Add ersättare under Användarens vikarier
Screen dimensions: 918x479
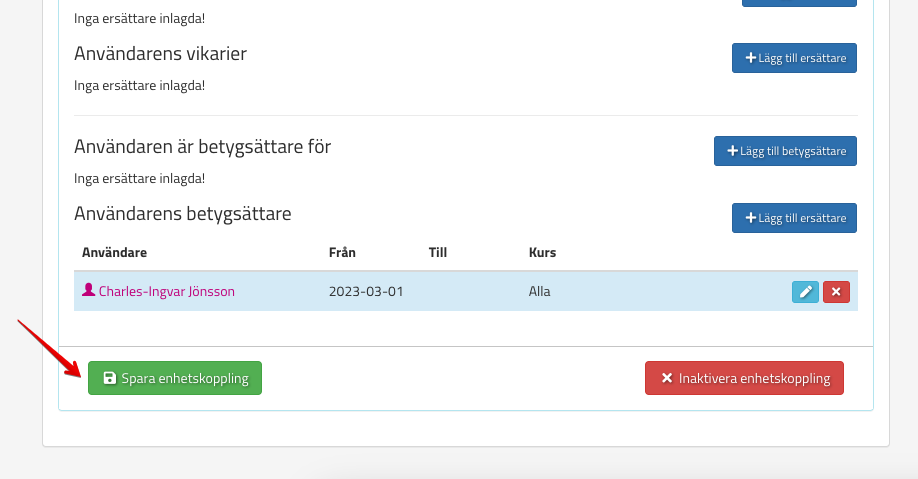(794, 58)
